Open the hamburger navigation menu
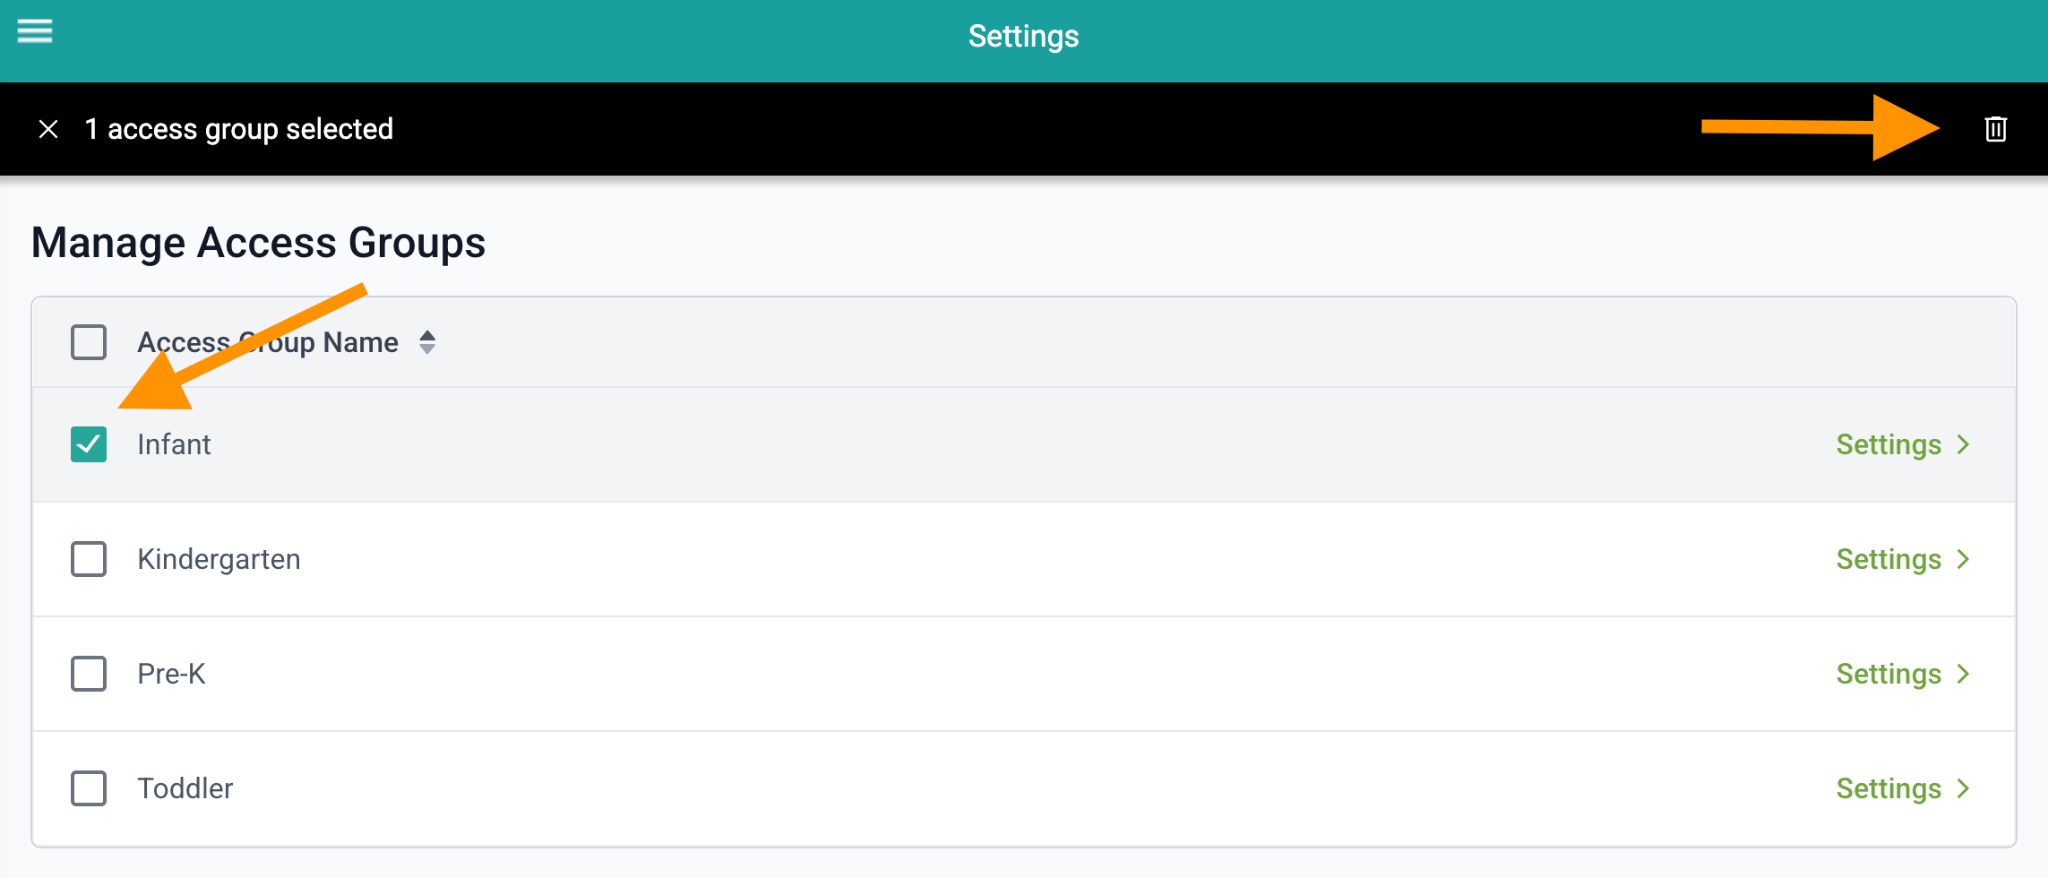Screen dimensions: 2048x878 (x=35, y=31)
